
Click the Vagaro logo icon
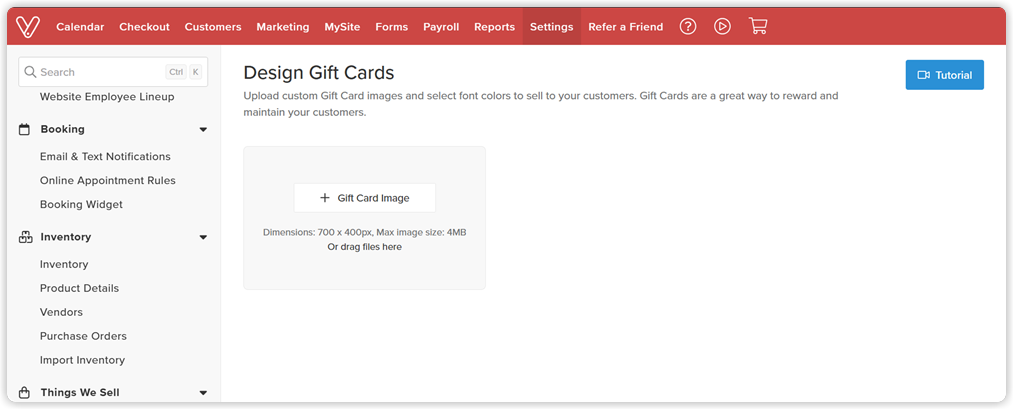point(29,27)
